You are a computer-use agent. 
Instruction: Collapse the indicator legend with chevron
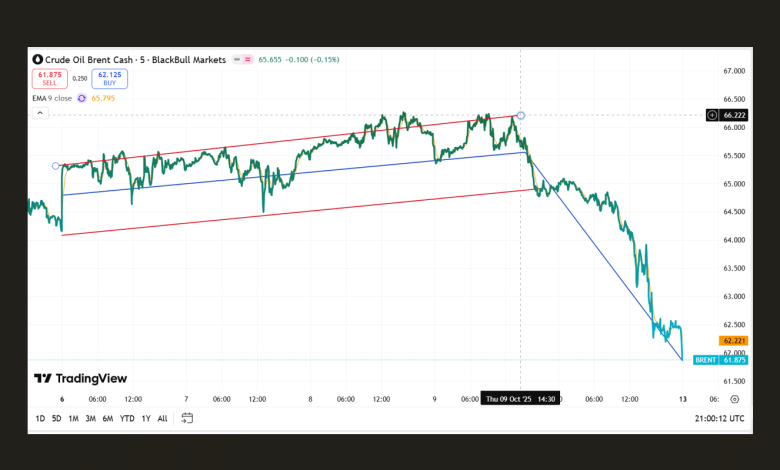pos(40,114)
